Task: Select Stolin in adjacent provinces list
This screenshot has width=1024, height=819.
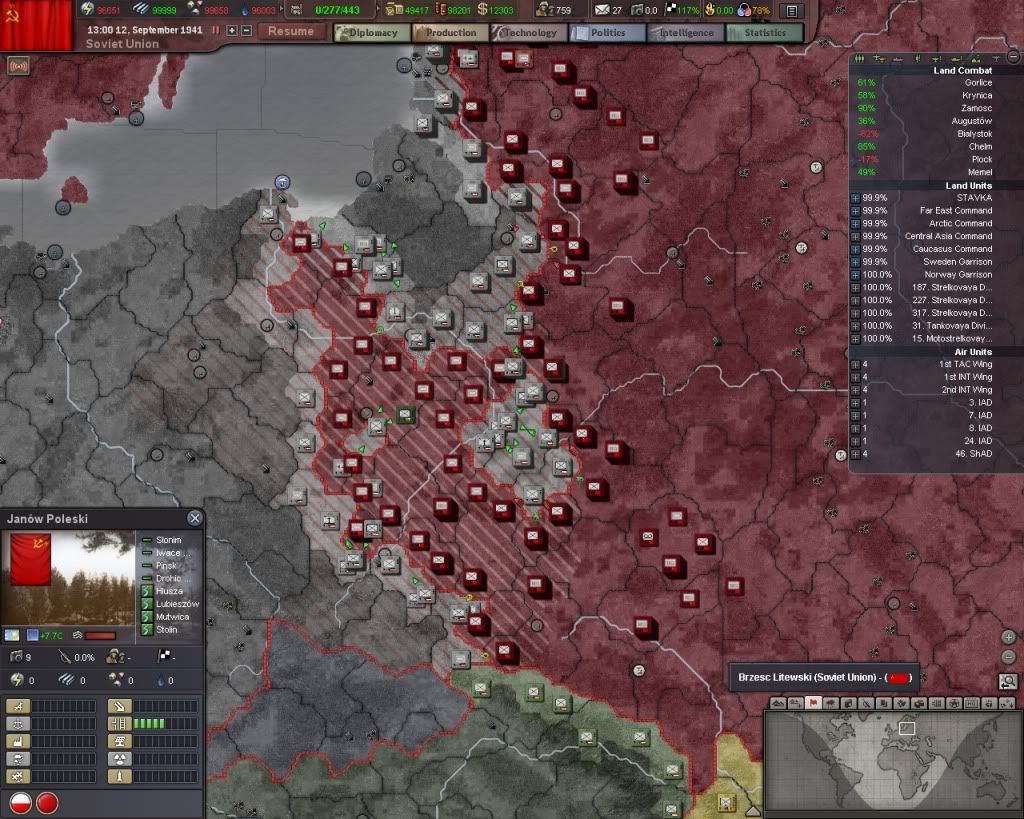Action: [167, 630]
